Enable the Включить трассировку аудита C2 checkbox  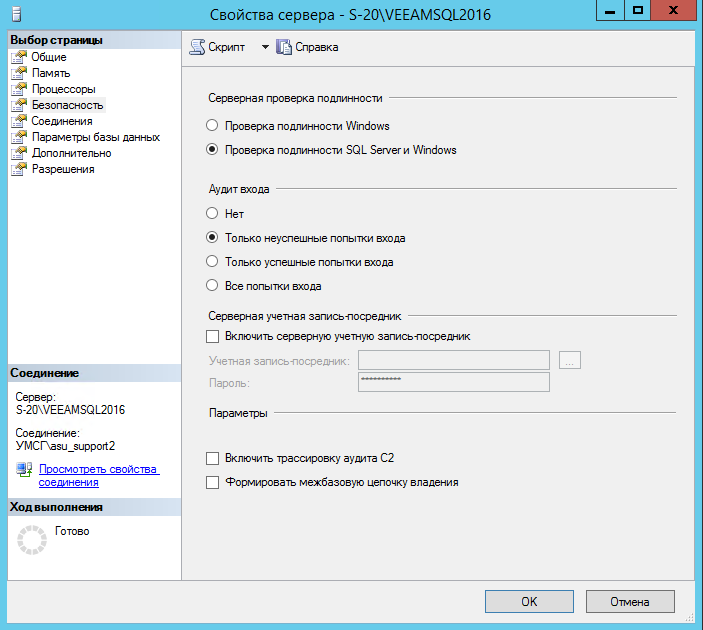[211, 458]
